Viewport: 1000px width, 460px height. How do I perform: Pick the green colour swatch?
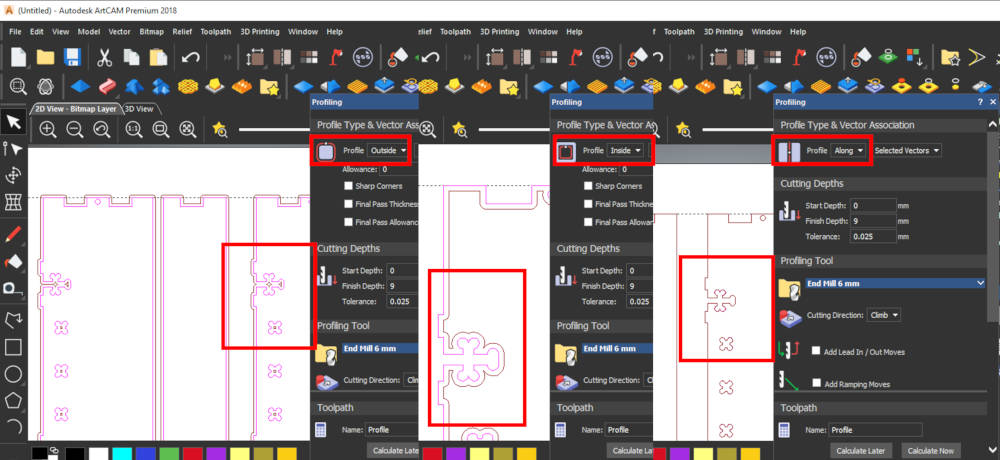tap(169, 454)
